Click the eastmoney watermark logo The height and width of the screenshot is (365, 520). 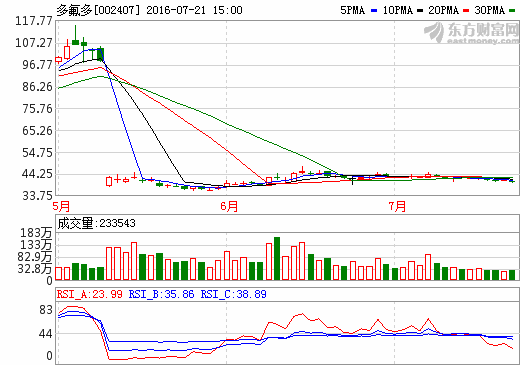point(472,33)
